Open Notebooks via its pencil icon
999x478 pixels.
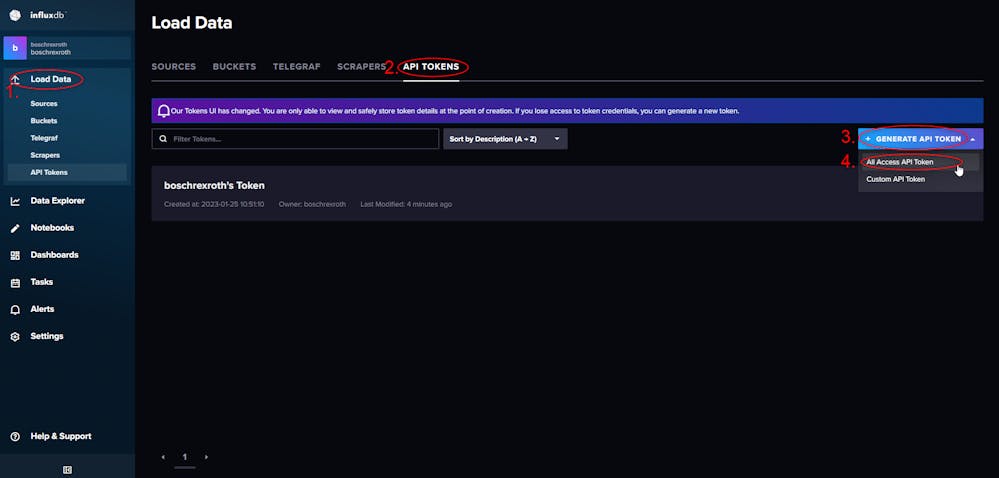coord(15,228)
